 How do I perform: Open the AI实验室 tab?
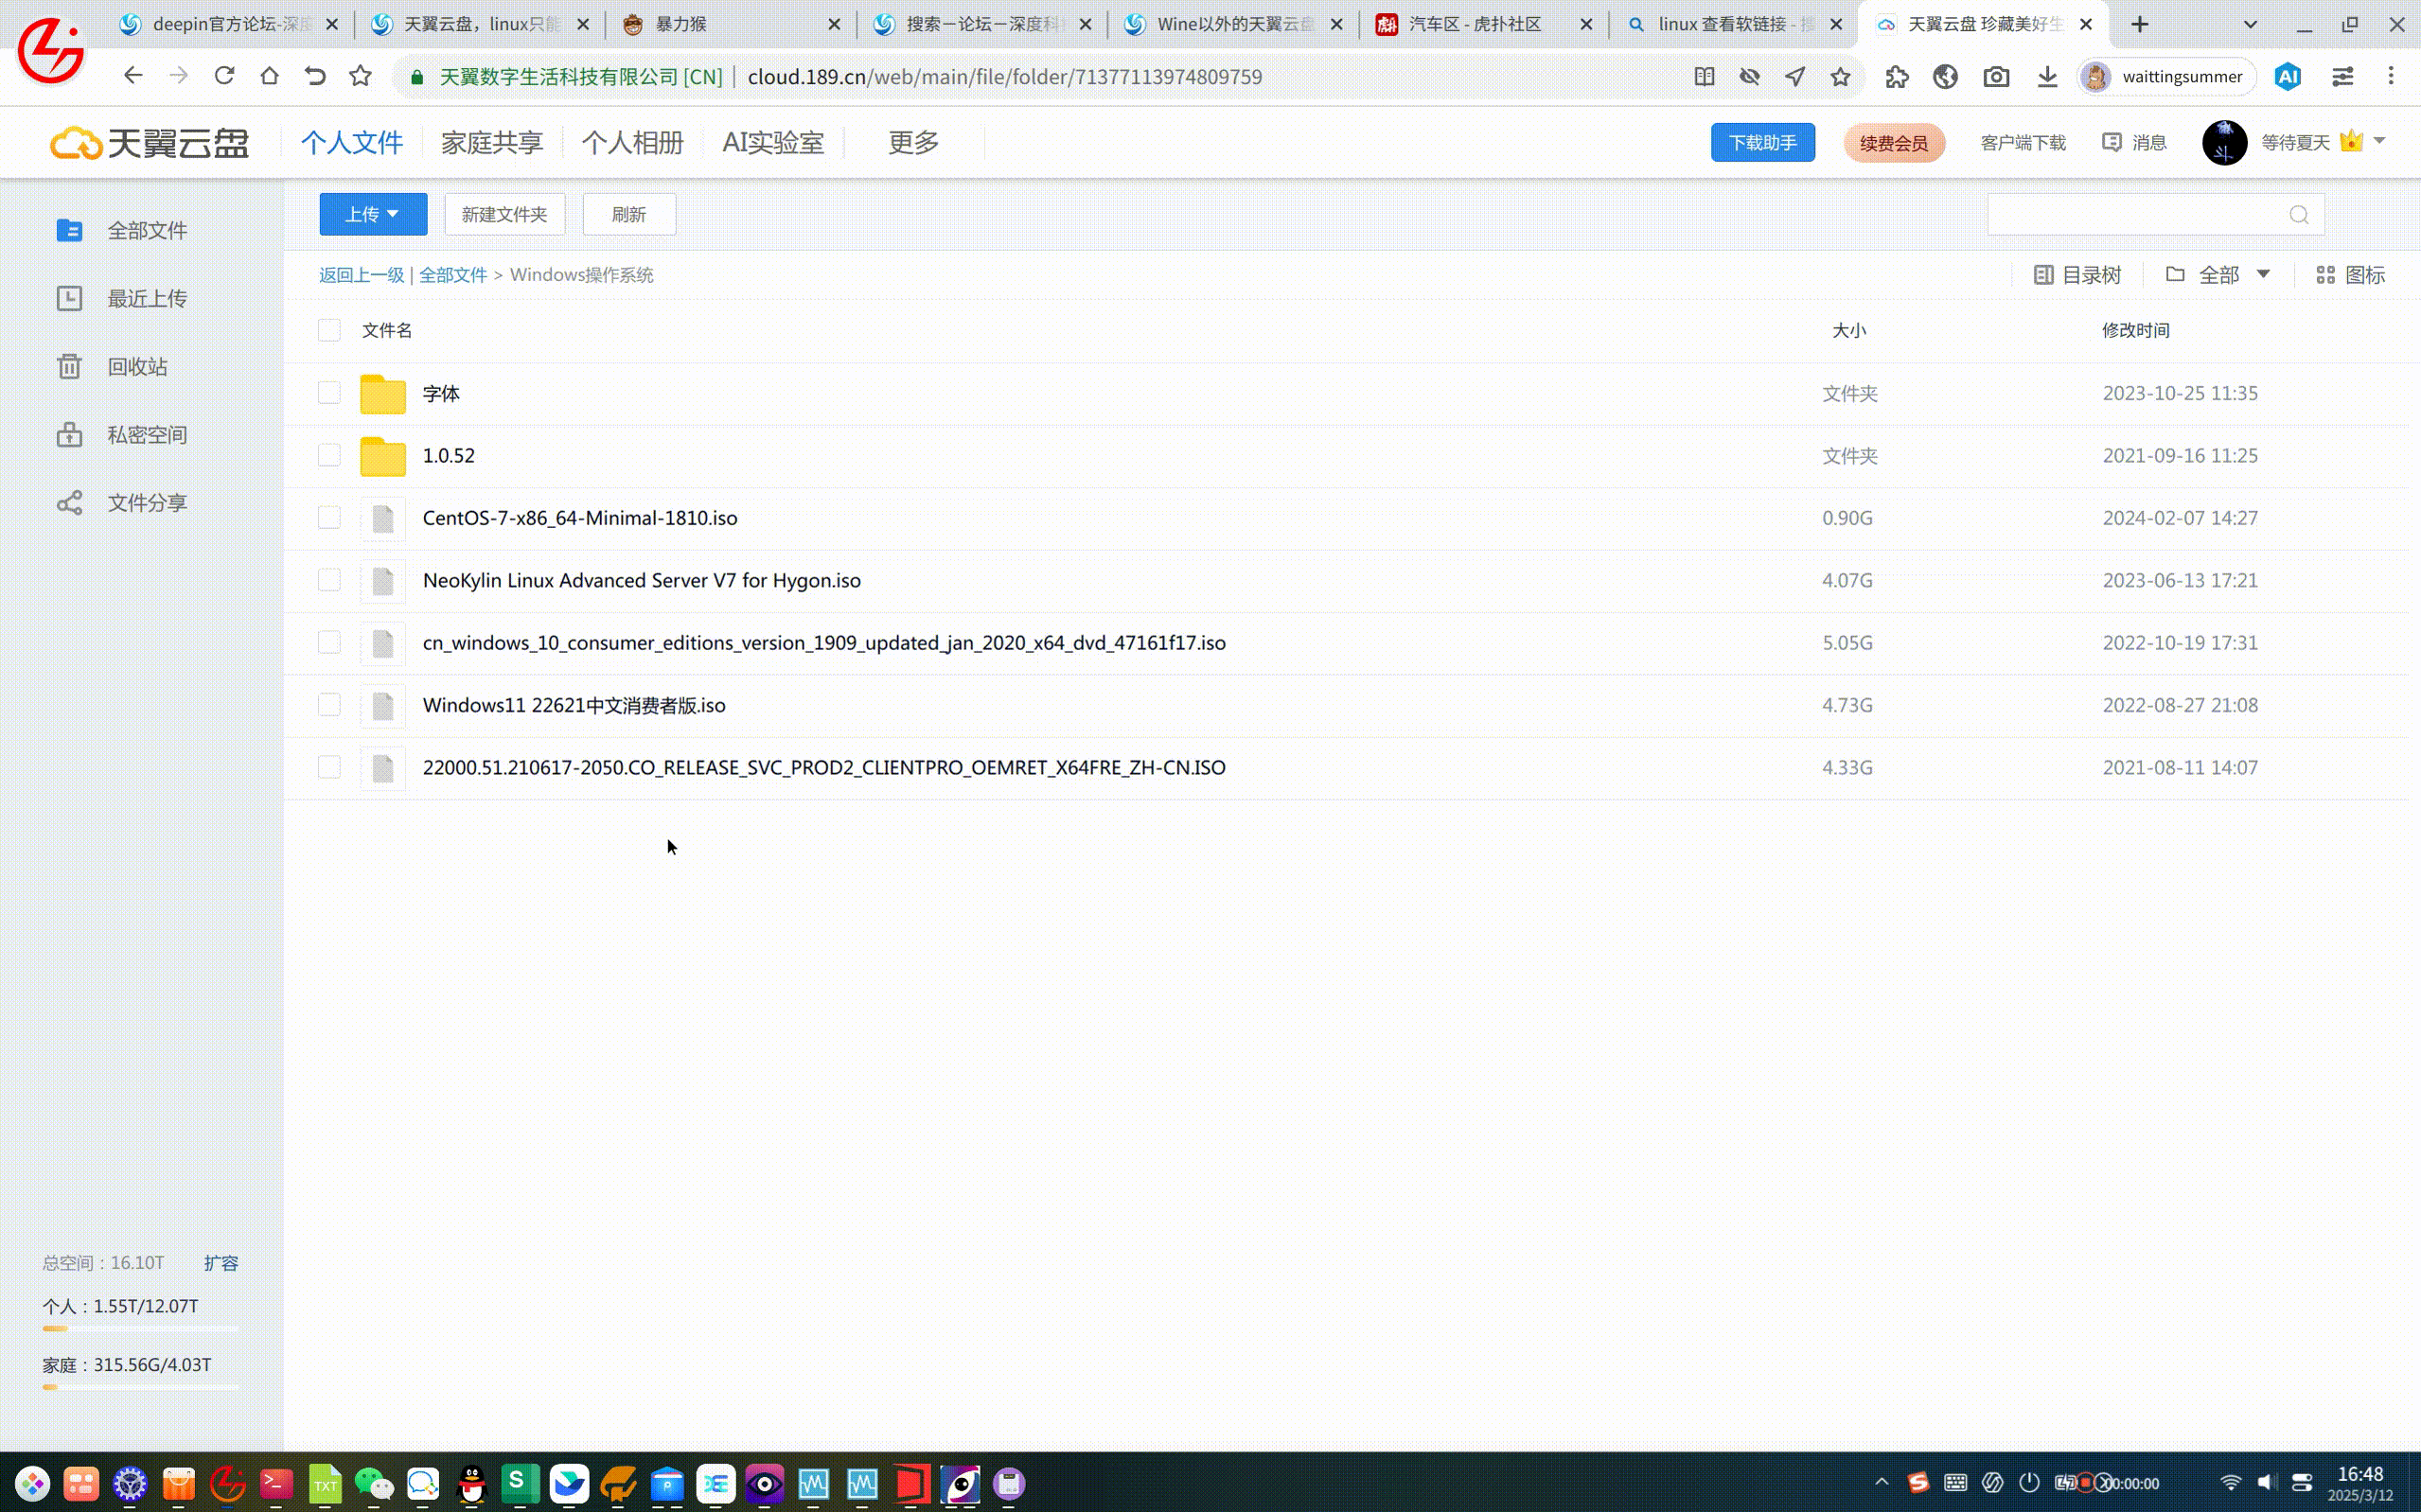click(x=773, y=143)
